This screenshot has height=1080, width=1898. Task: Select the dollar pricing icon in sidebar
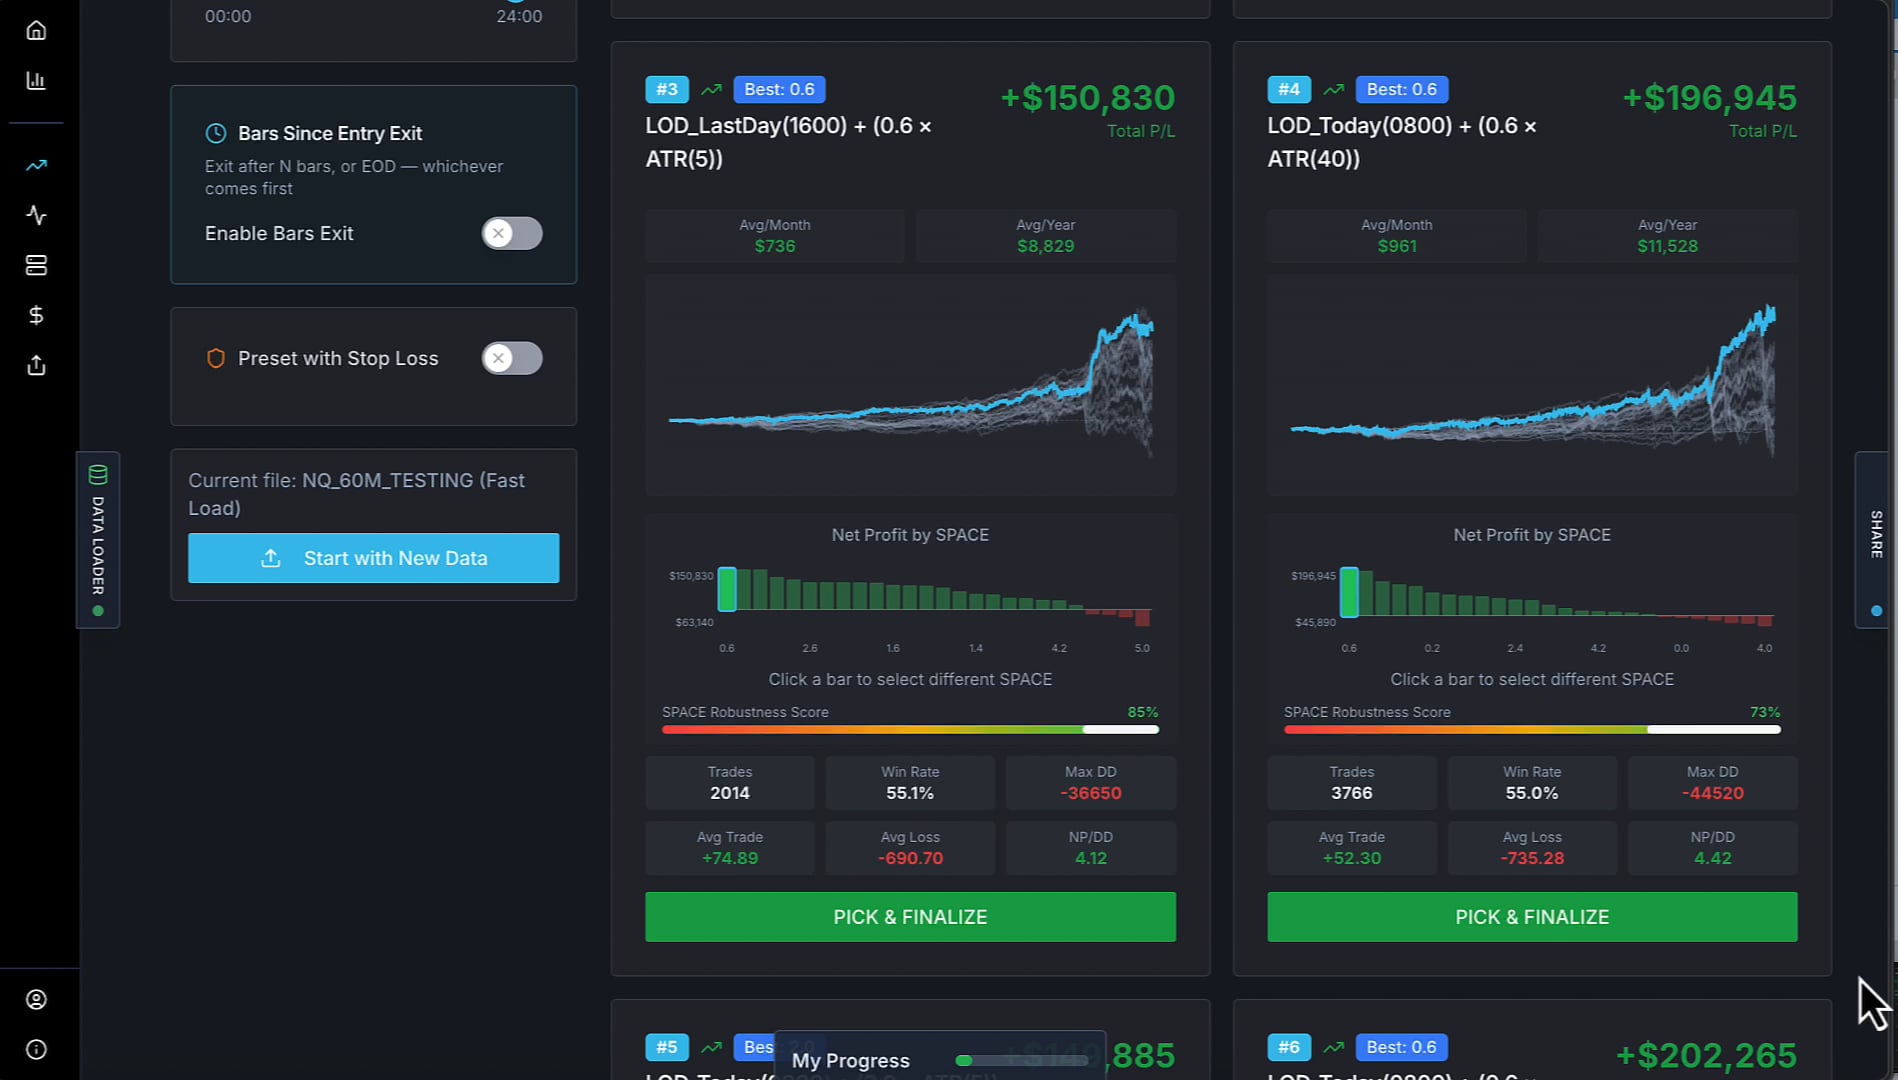tap(36, 315)
